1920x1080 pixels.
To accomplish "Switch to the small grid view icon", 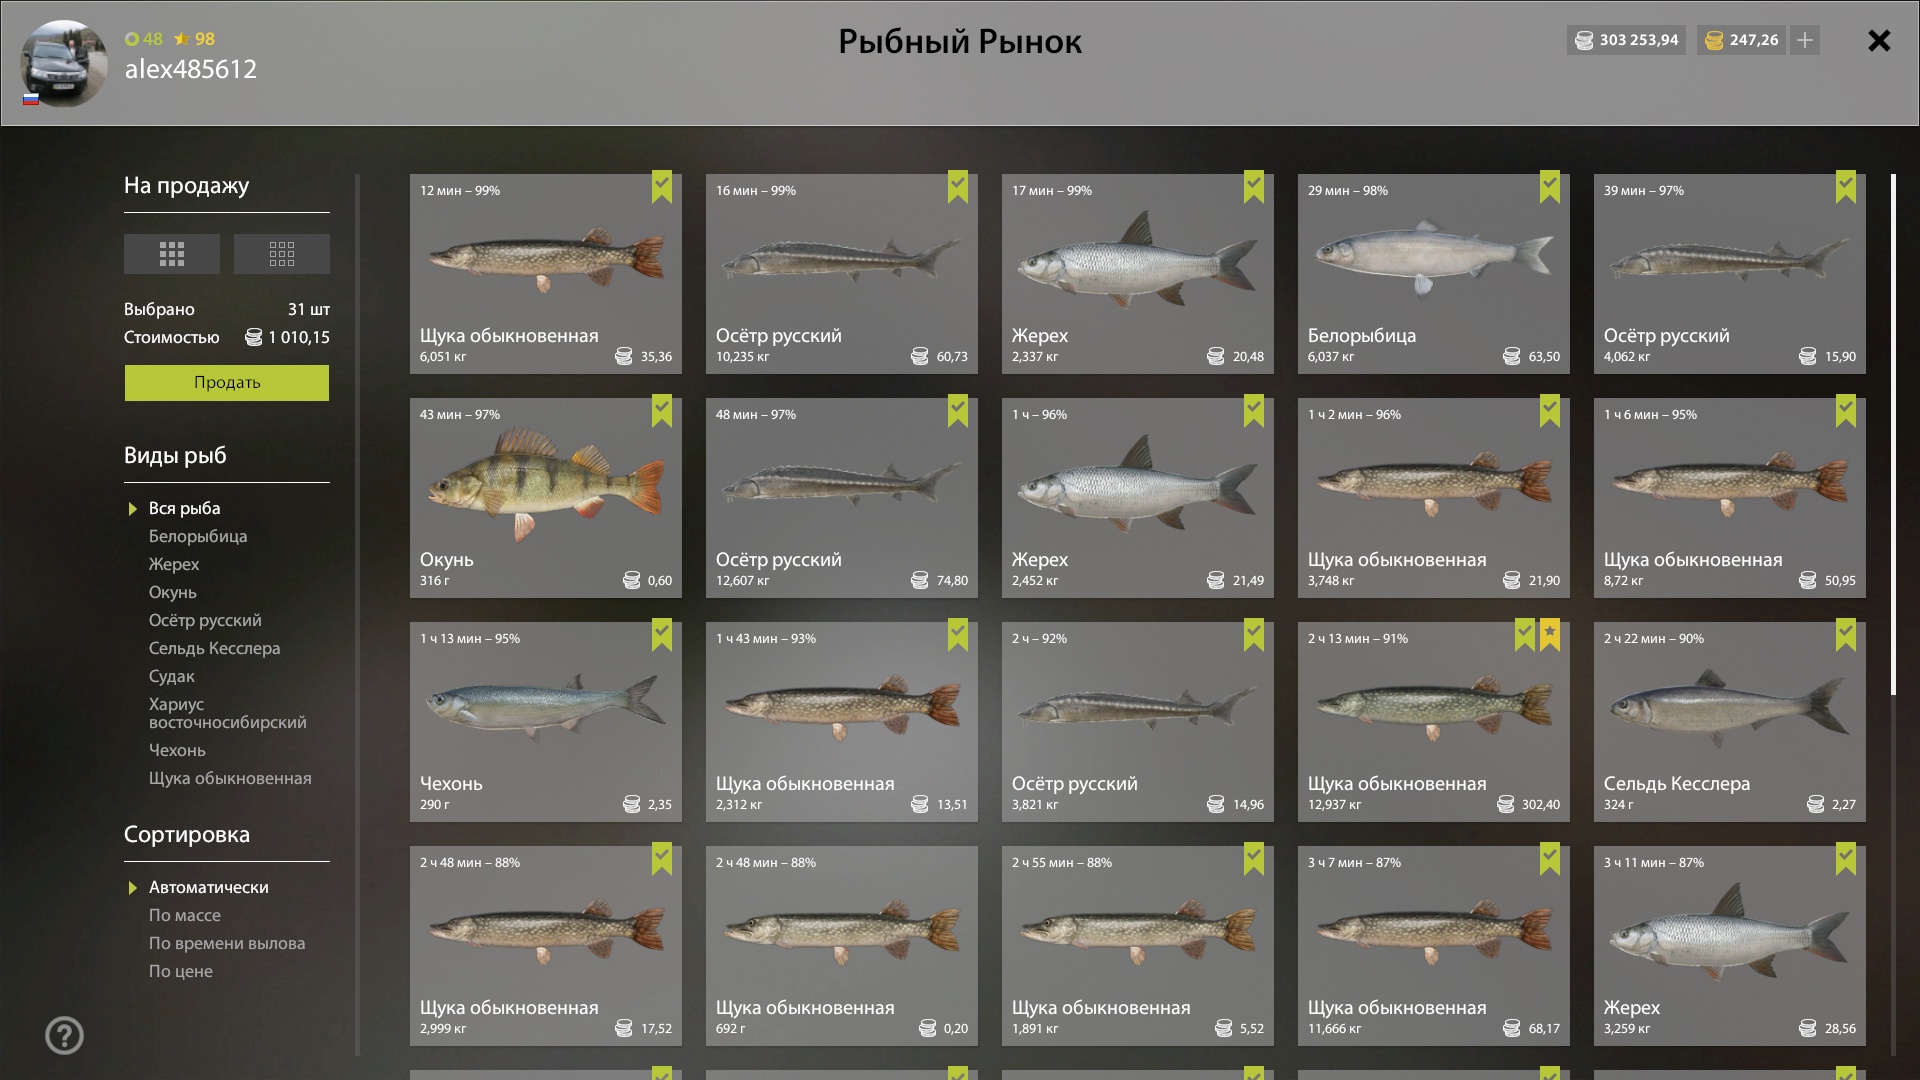I will (x=282, y=254).
